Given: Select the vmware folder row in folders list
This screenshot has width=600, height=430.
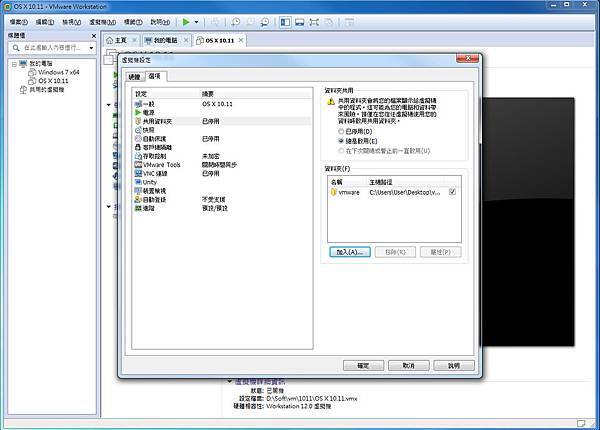Looking at the screenshot, I should pyautogui.click(x=394, y=192).
